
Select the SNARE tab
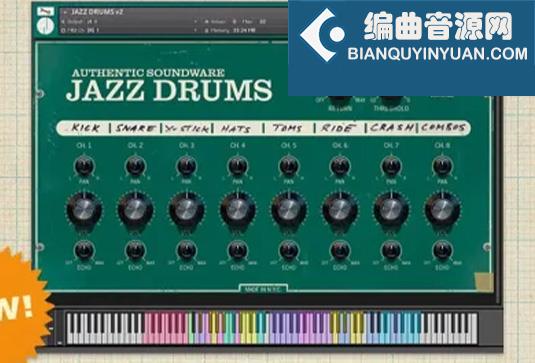(x=135, y=128)
